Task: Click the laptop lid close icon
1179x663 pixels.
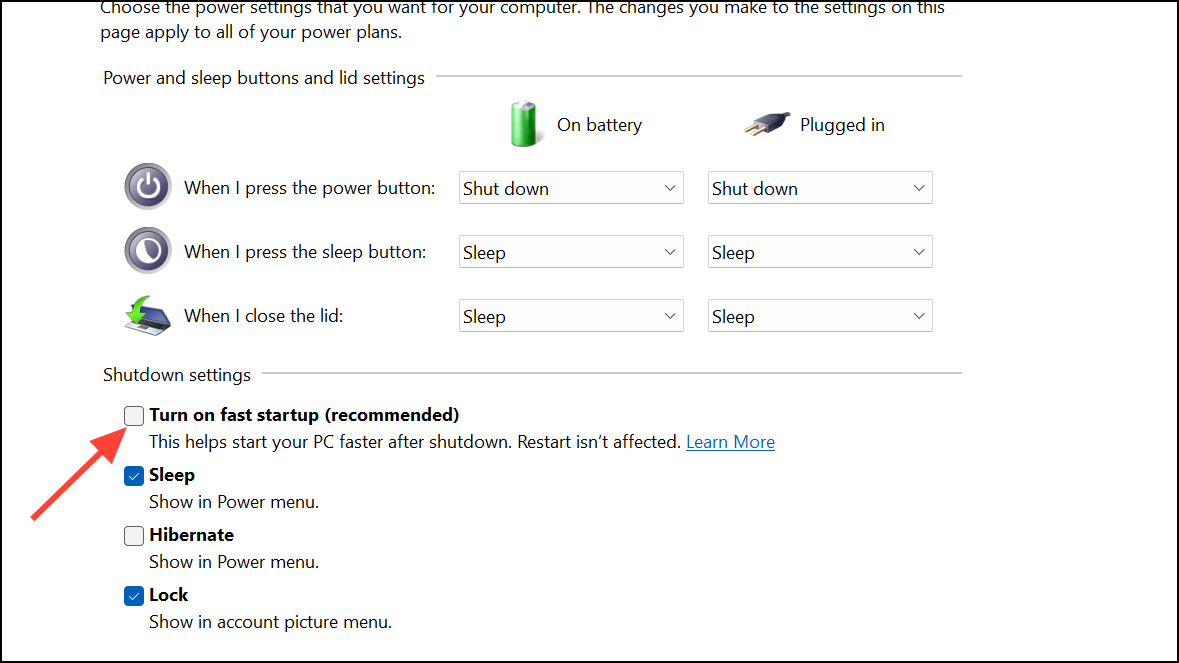Action: pyautogui.click(x=147, y=316)
